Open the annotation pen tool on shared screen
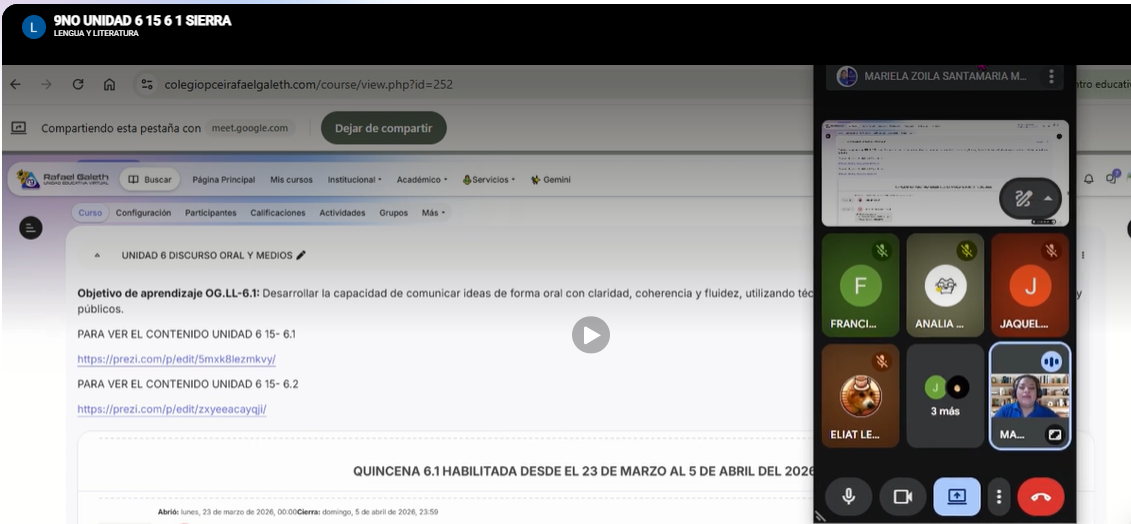This screenshot has width=1131, height=524. tap(1022, 198)
